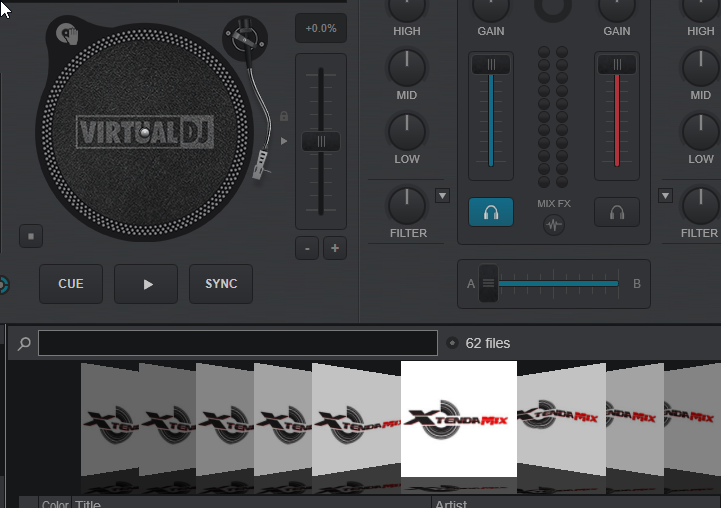Click the +0.0% pitch display
This screenshot has width=721, height=508.
tap(321, 29)
